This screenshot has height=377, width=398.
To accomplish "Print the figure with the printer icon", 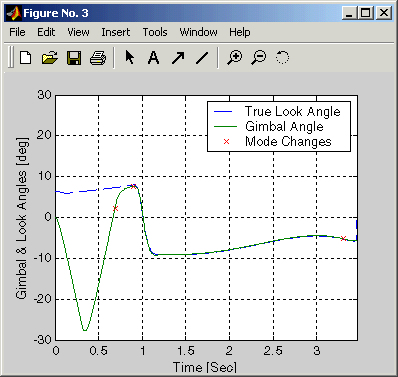I will coord(98,58).
